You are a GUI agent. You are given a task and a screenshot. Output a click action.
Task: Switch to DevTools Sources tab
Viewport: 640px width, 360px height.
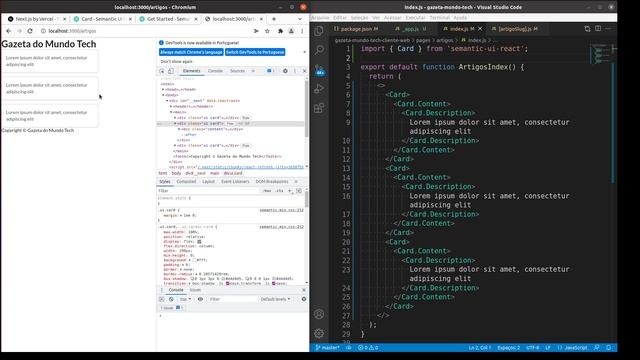(x=237, y=71)
